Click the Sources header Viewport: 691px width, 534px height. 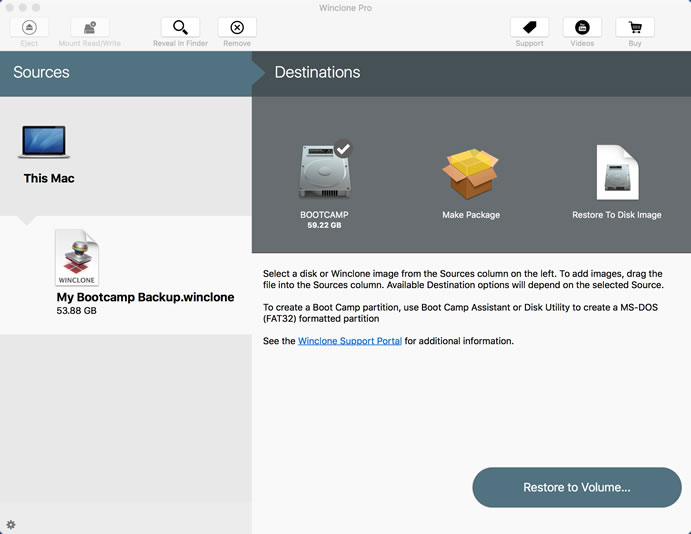(x=41, y=72)
